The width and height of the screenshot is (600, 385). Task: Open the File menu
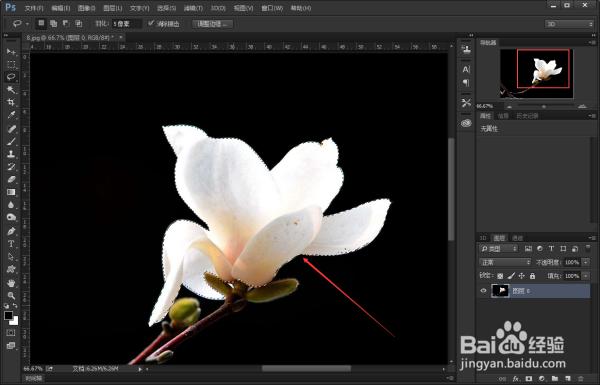coord(34,8)
